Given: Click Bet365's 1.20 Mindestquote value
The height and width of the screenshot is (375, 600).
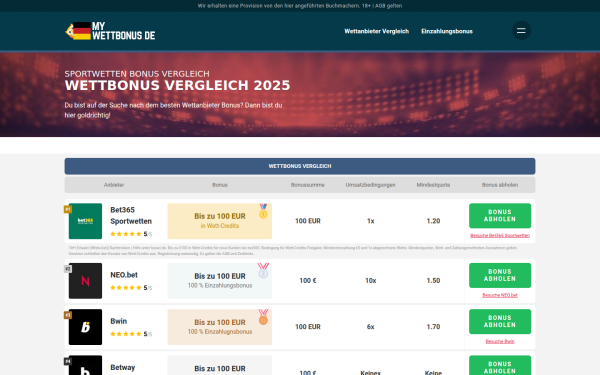Looking at the screenshot, I should 433,221.
